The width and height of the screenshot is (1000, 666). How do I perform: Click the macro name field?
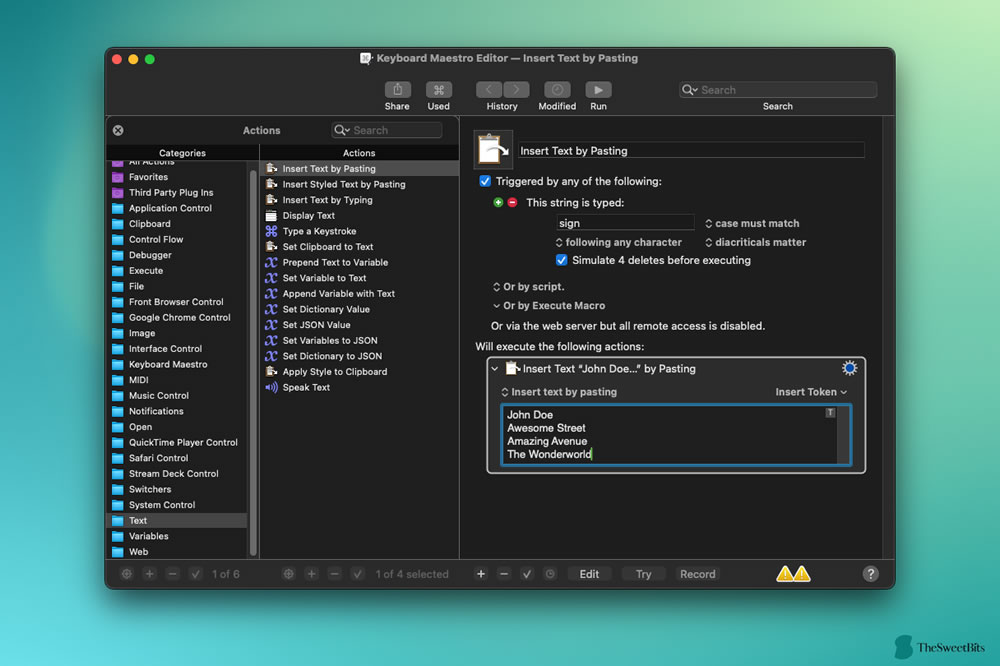click(691, 151)
